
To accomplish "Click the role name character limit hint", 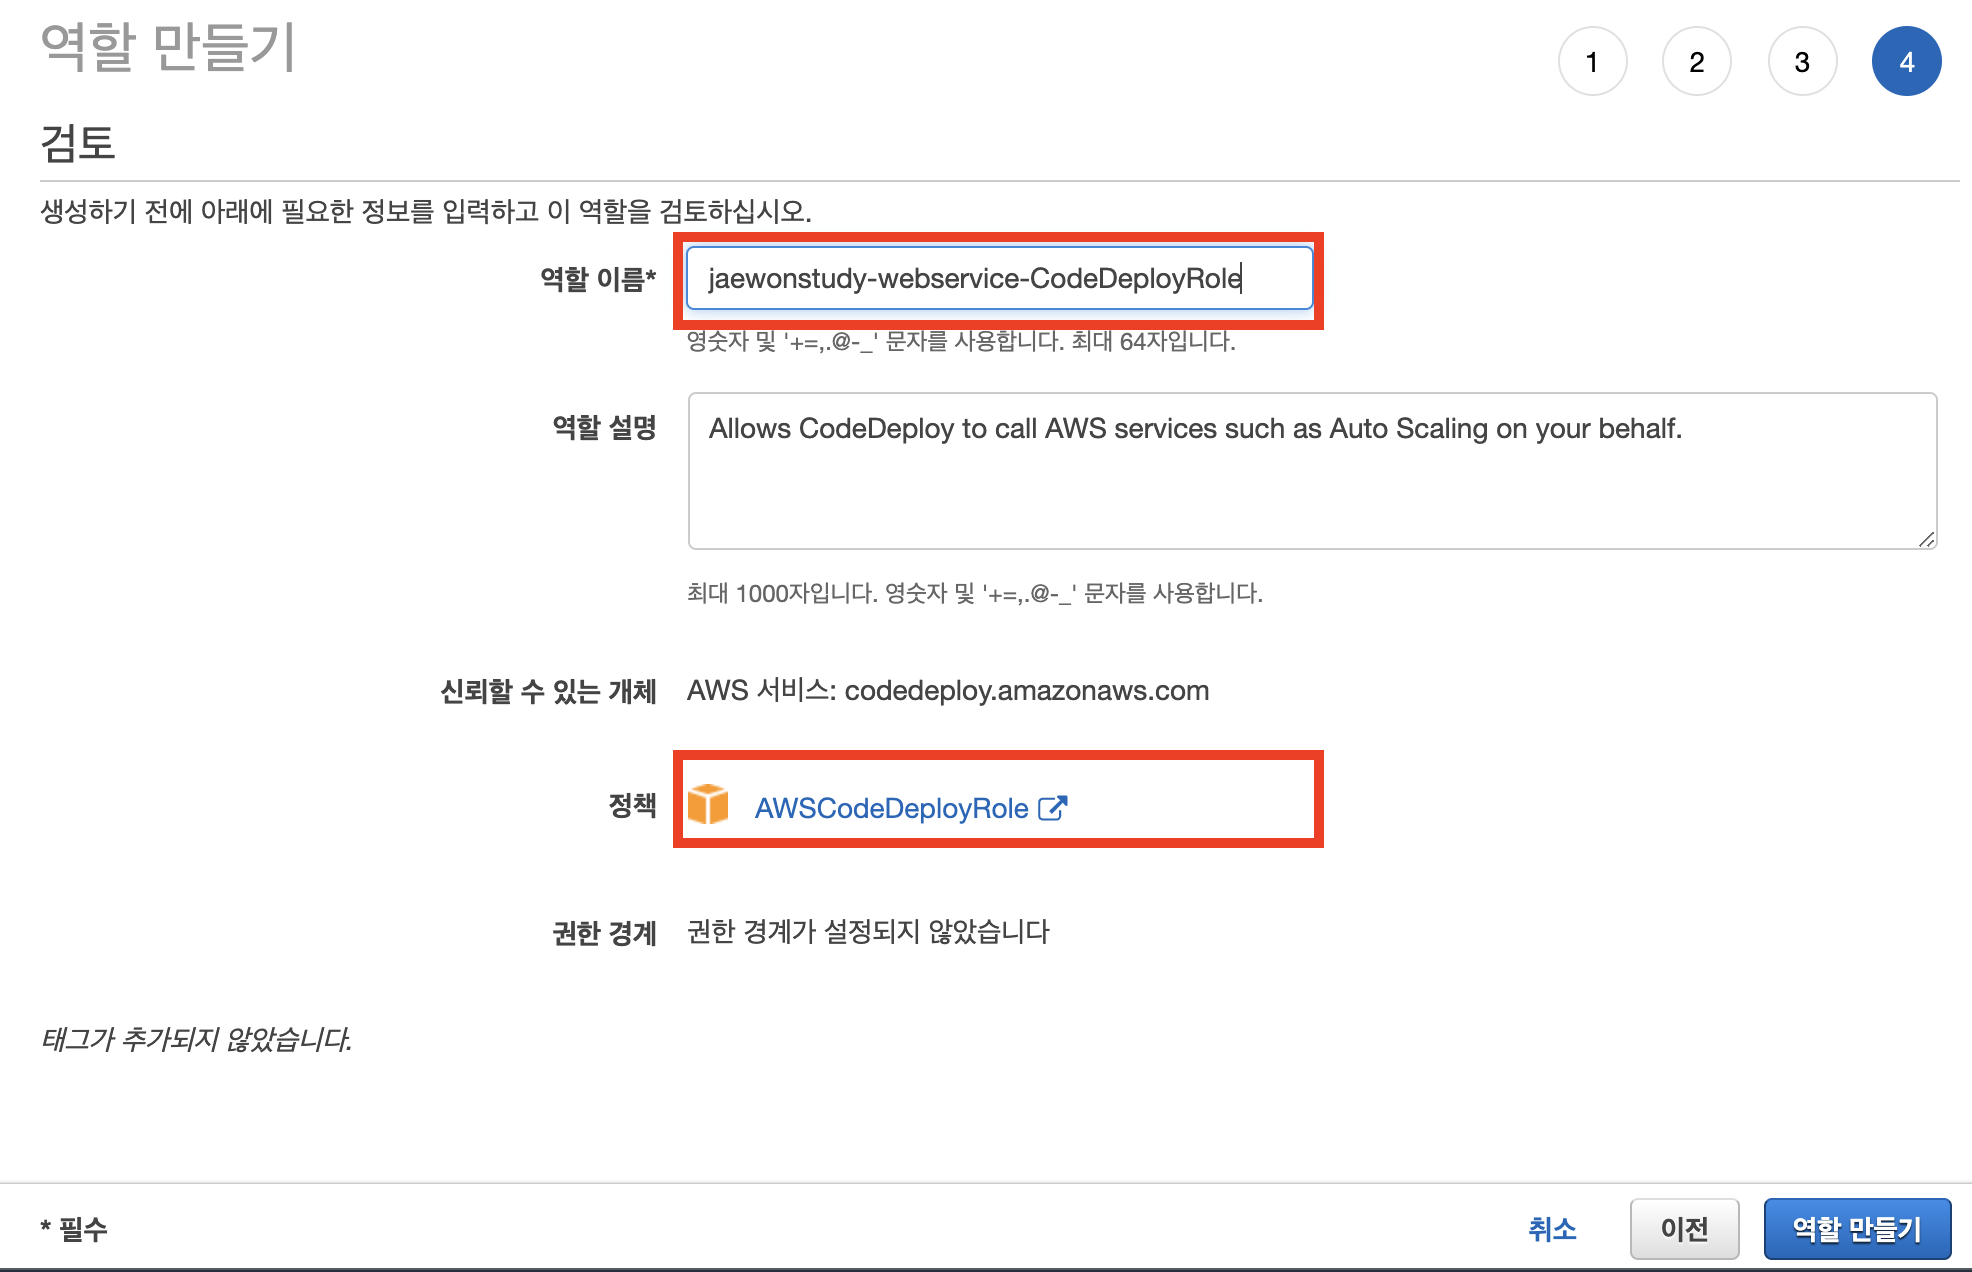I will pyautogui.click(x=961, y=342).
